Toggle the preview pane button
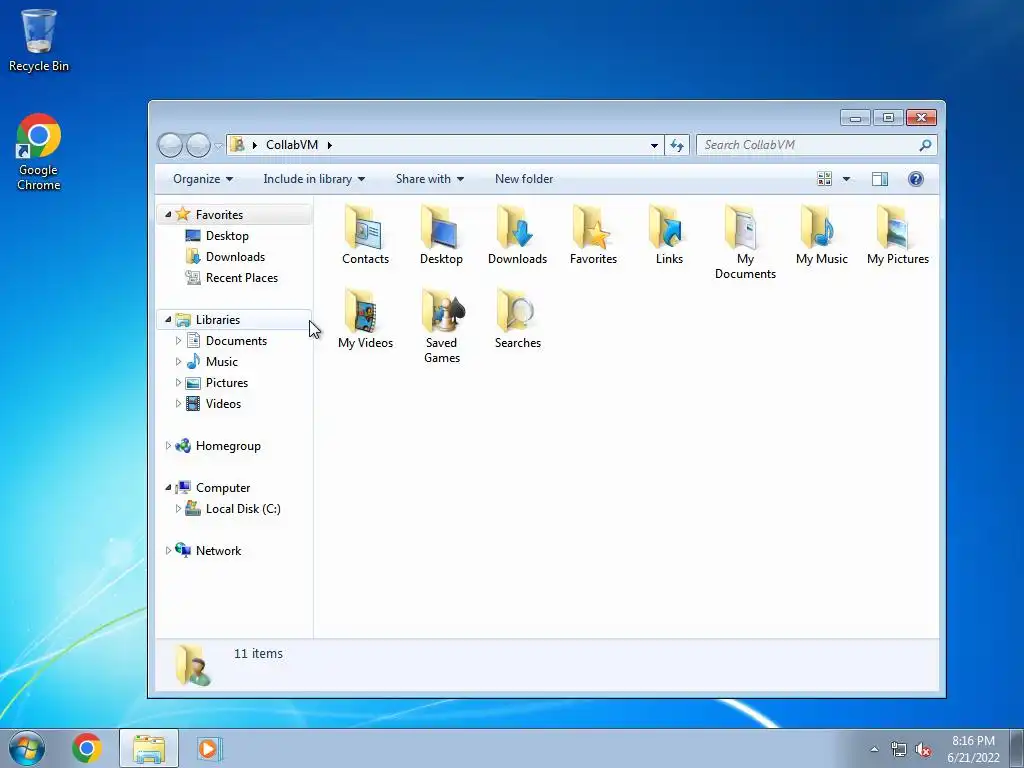1024x768 pixels. [x=880, y=179]
